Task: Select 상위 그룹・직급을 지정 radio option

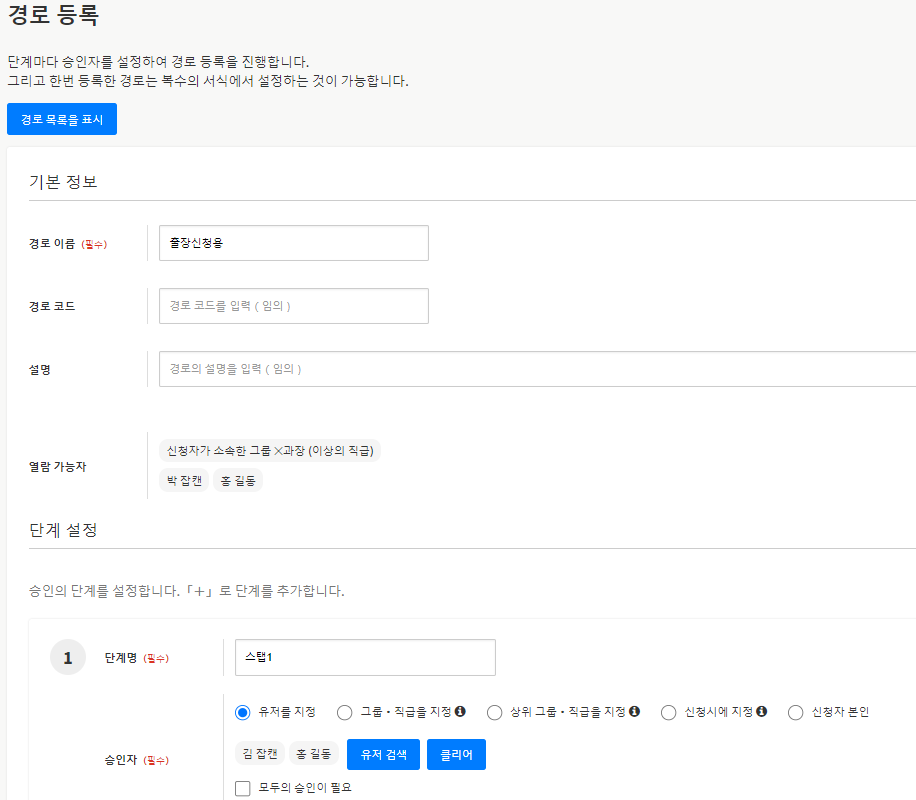Action: (x=494, y=713)
